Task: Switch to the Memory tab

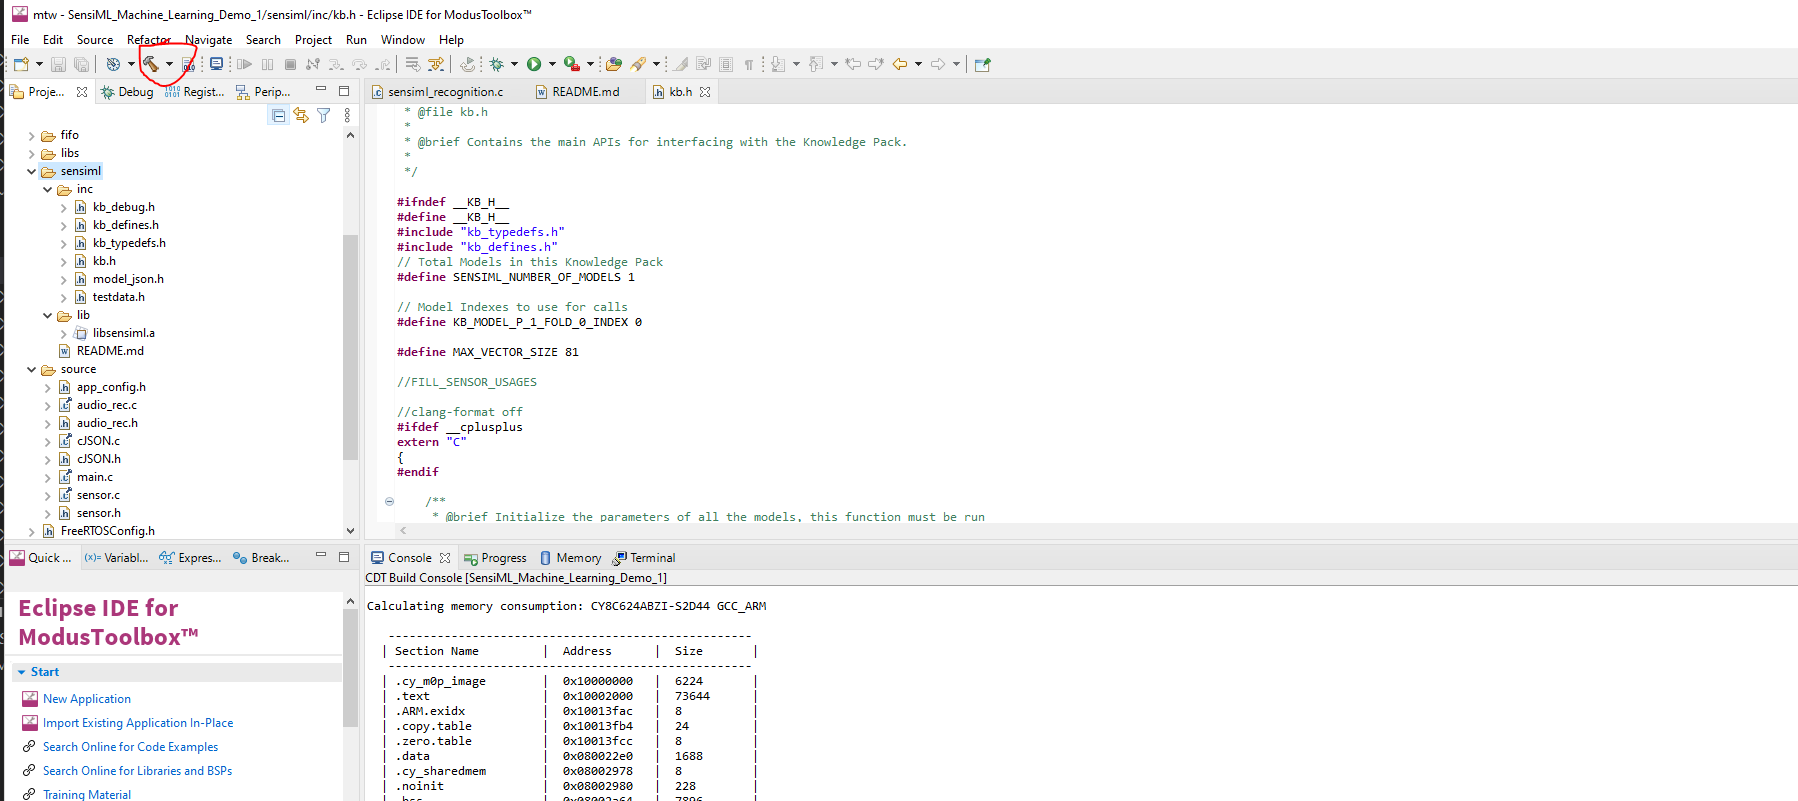Action: point(571,558)
